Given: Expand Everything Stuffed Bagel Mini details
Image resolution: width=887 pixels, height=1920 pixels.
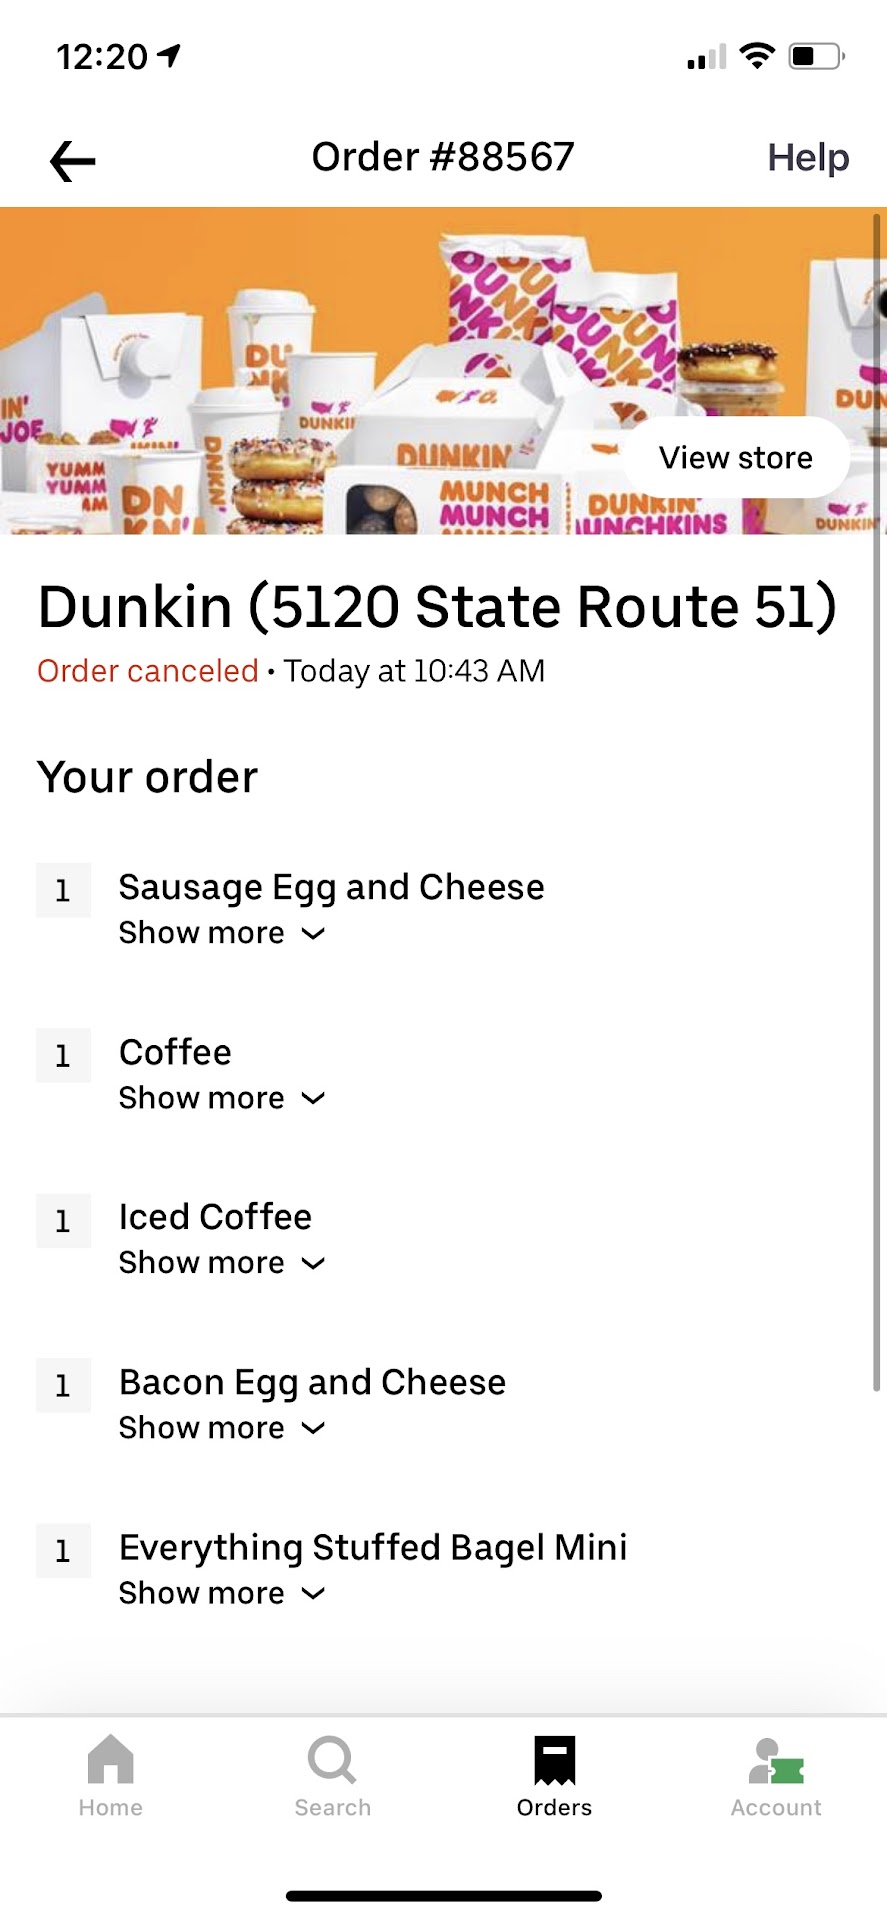Looking at the screenshot, I should (222, 1593).
